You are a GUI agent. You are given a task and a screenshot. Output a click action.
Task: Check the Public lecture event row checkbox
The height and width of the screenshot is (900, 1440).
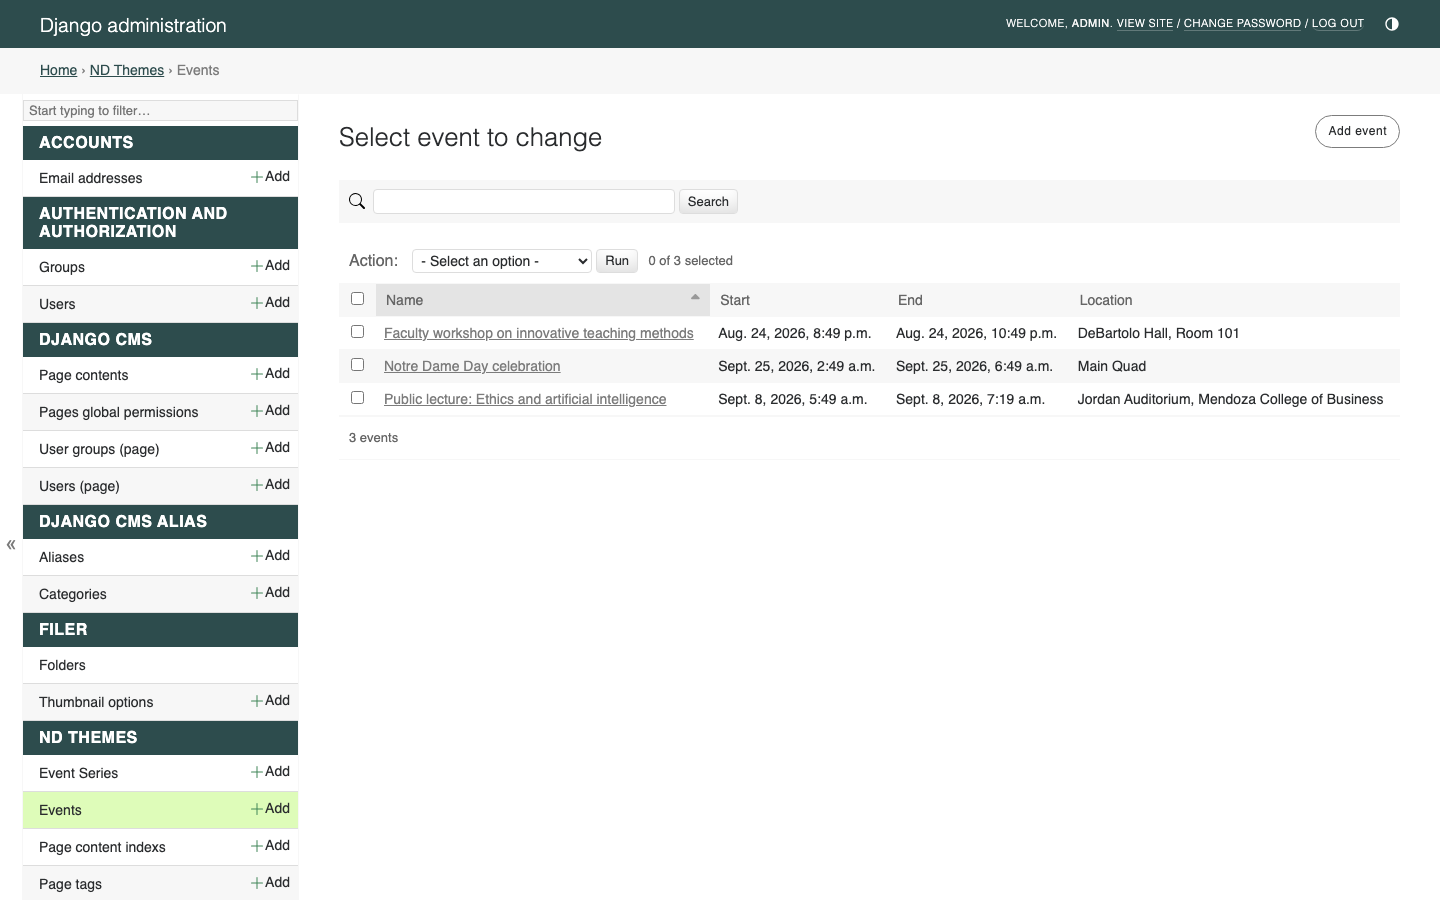(x=357, y=398)
